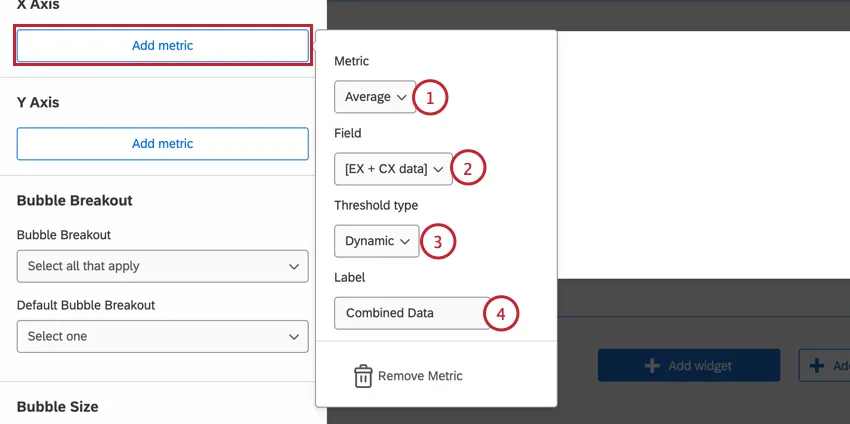Click the chevron on Dynamic dropdown
The height and width of the screenshot is (424, 850).
[405, 241]
